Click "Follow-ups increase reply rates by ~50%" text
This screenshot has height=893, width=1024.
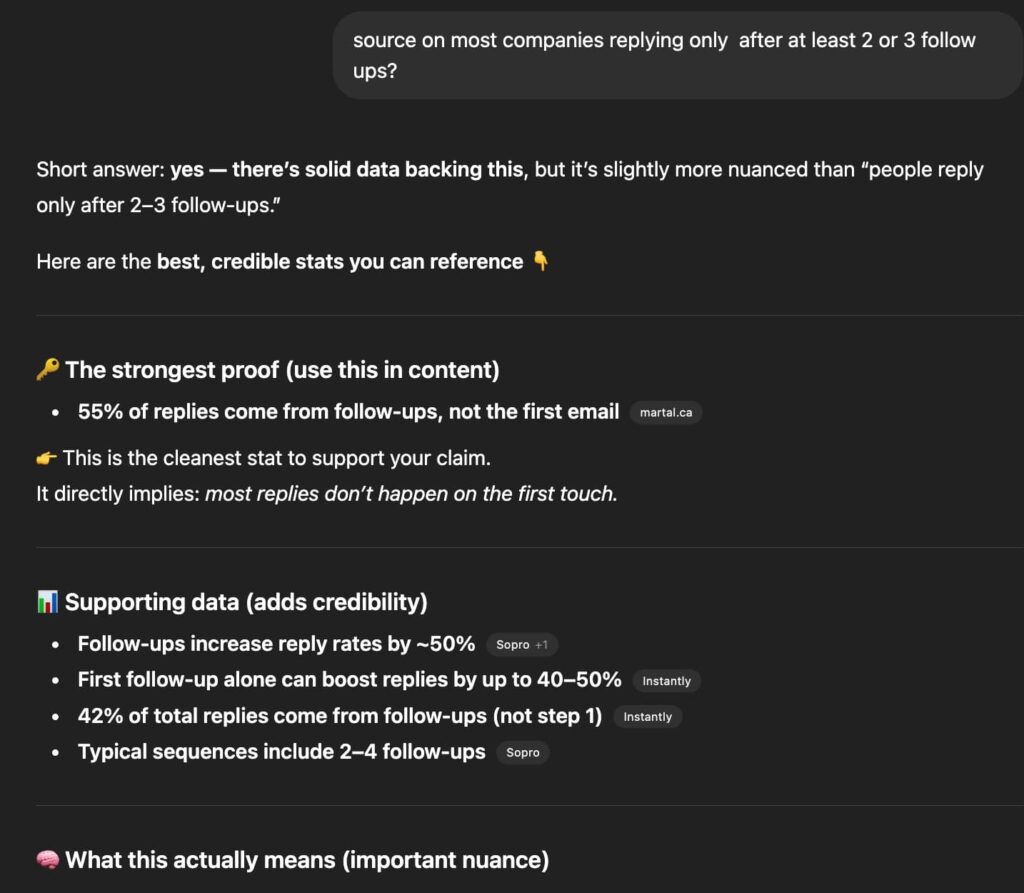[x=276, y=644]
